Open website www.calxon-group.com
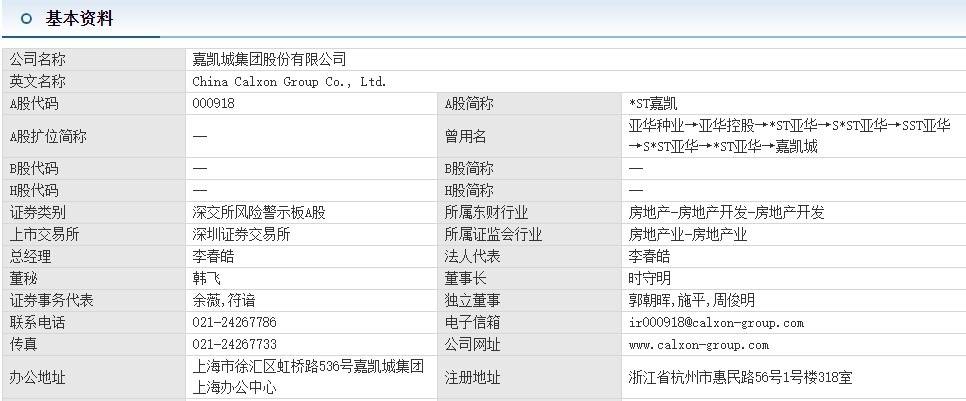966x401 pixels. click(x=699, y=345)
